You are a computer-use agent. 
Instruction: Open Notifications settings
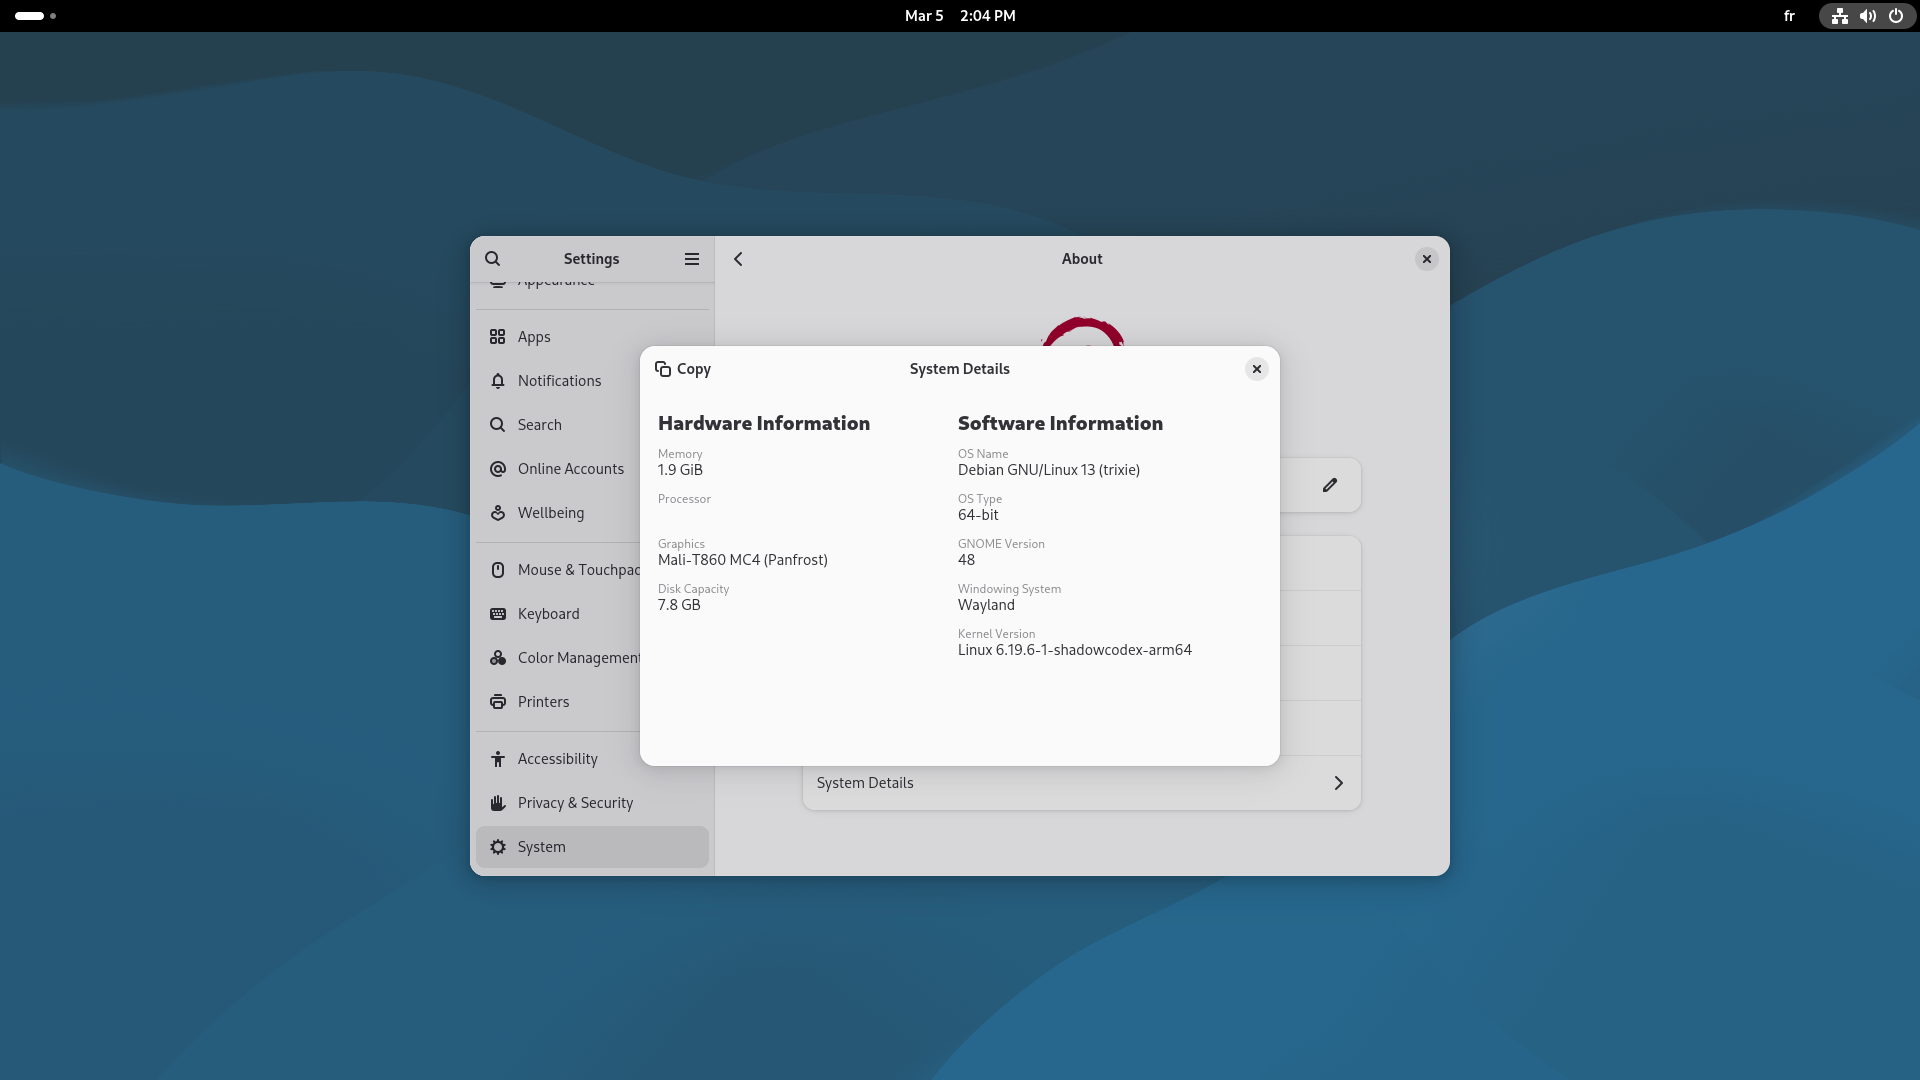(559, 381)
